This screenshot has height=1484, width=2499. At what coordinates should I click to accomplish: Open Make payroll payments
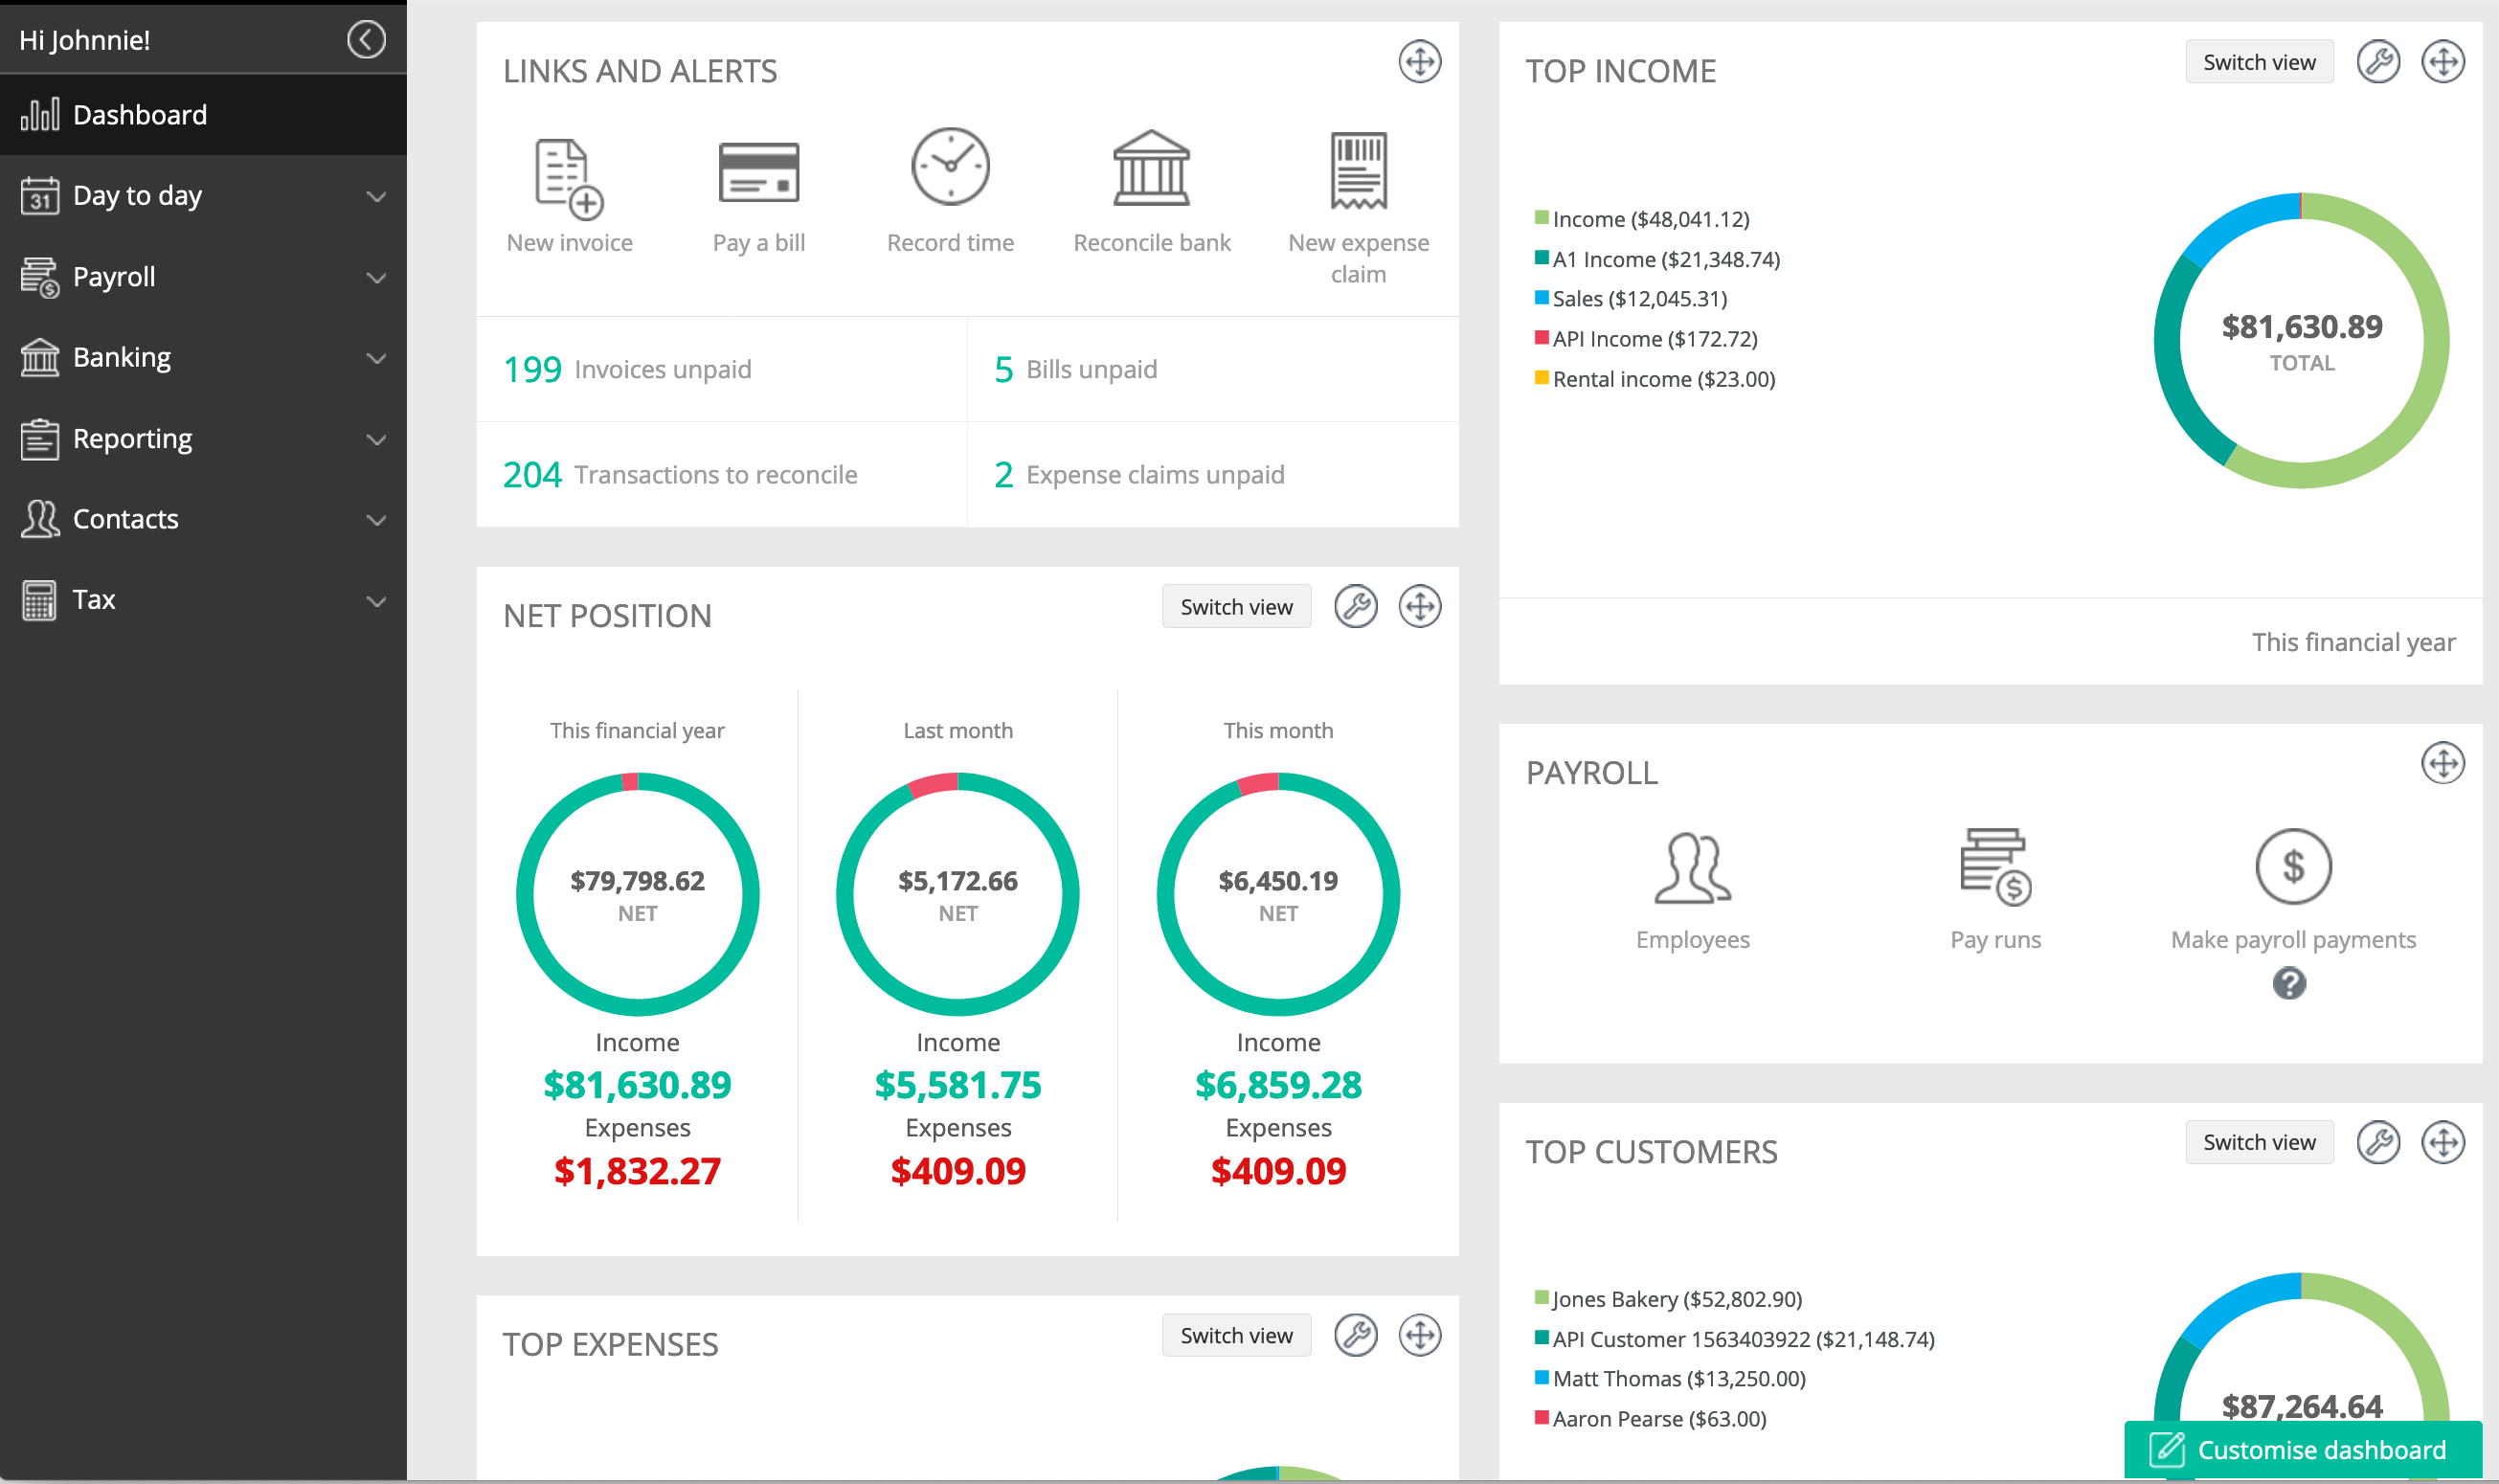2293,890
